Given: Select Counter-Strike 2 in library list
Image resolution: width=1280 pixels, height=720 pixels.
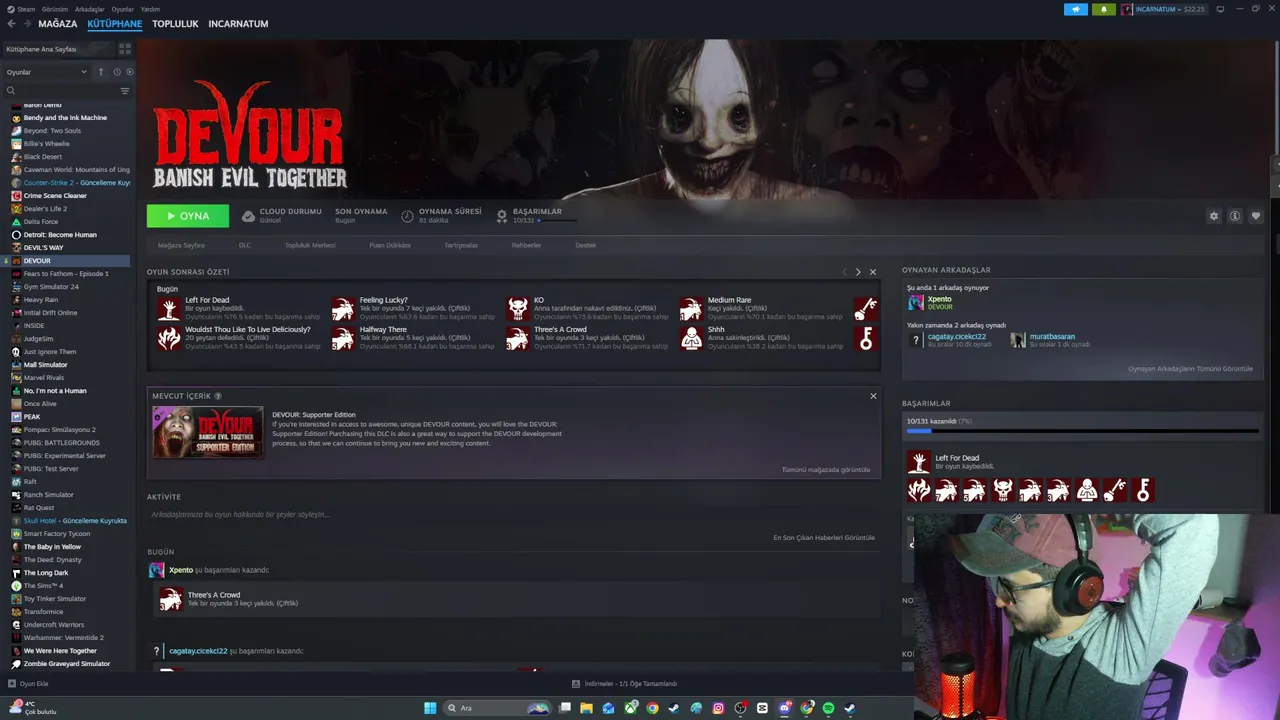Looking at the screenshot, I should coord(70,183).
